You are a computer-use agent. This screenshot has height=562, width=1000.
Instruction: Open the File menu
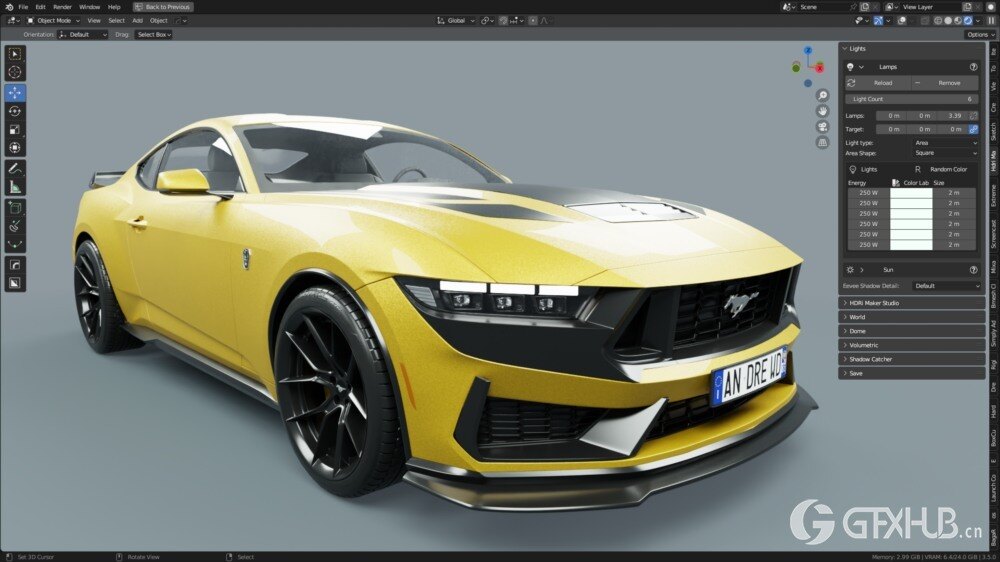[23, 7]
